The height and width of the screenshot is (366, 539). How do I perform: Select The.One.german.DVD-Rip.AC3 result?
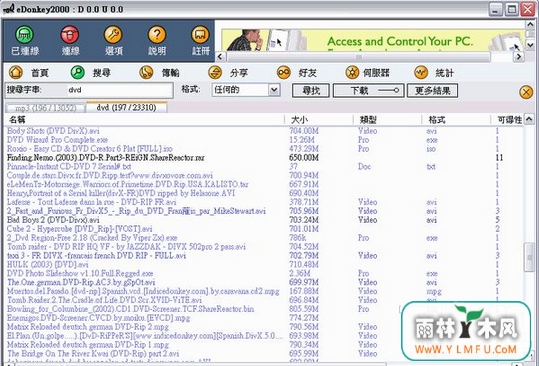(81, 282)
